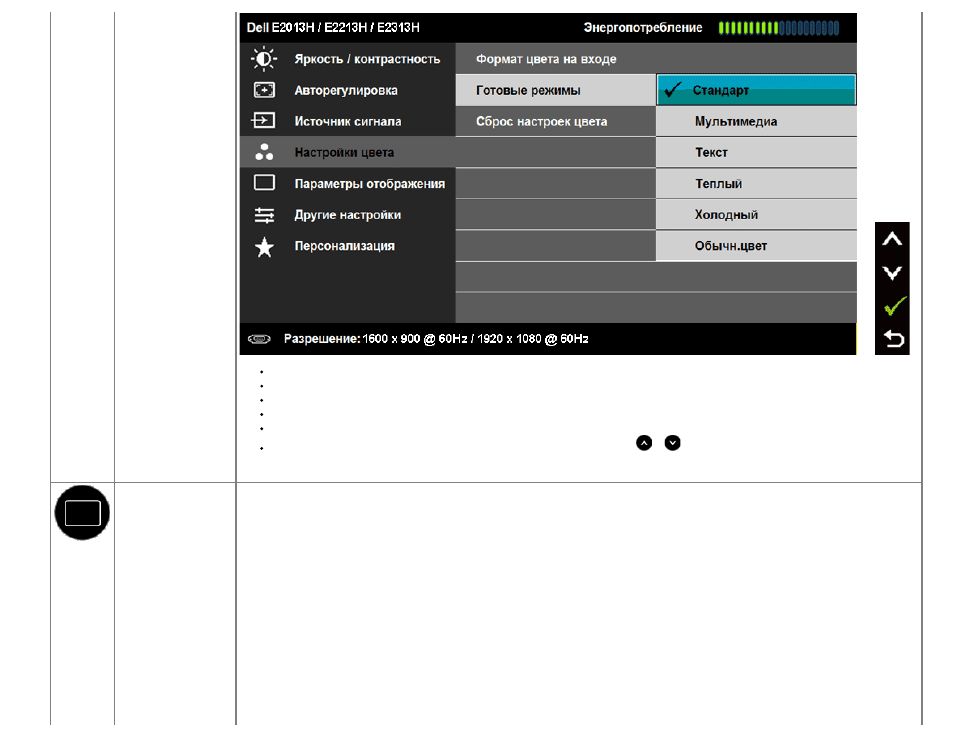Click the sliders icon for Другие настройки

(264, 215)
